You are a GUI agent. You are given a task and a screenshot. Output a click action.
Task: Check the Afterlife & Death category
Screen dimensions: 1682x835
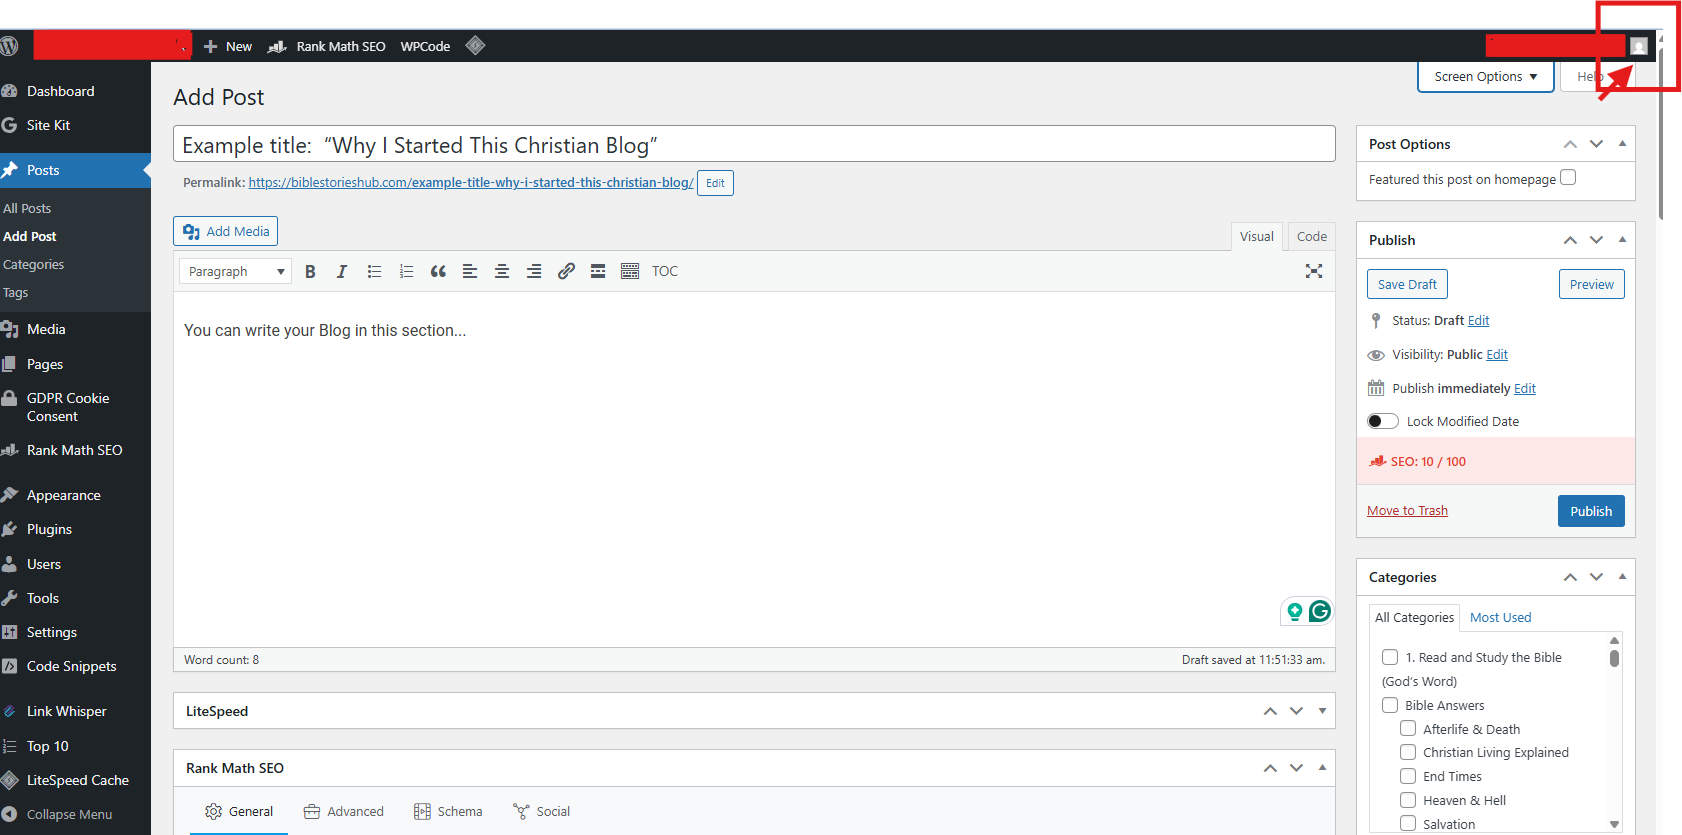[1408, 728]
